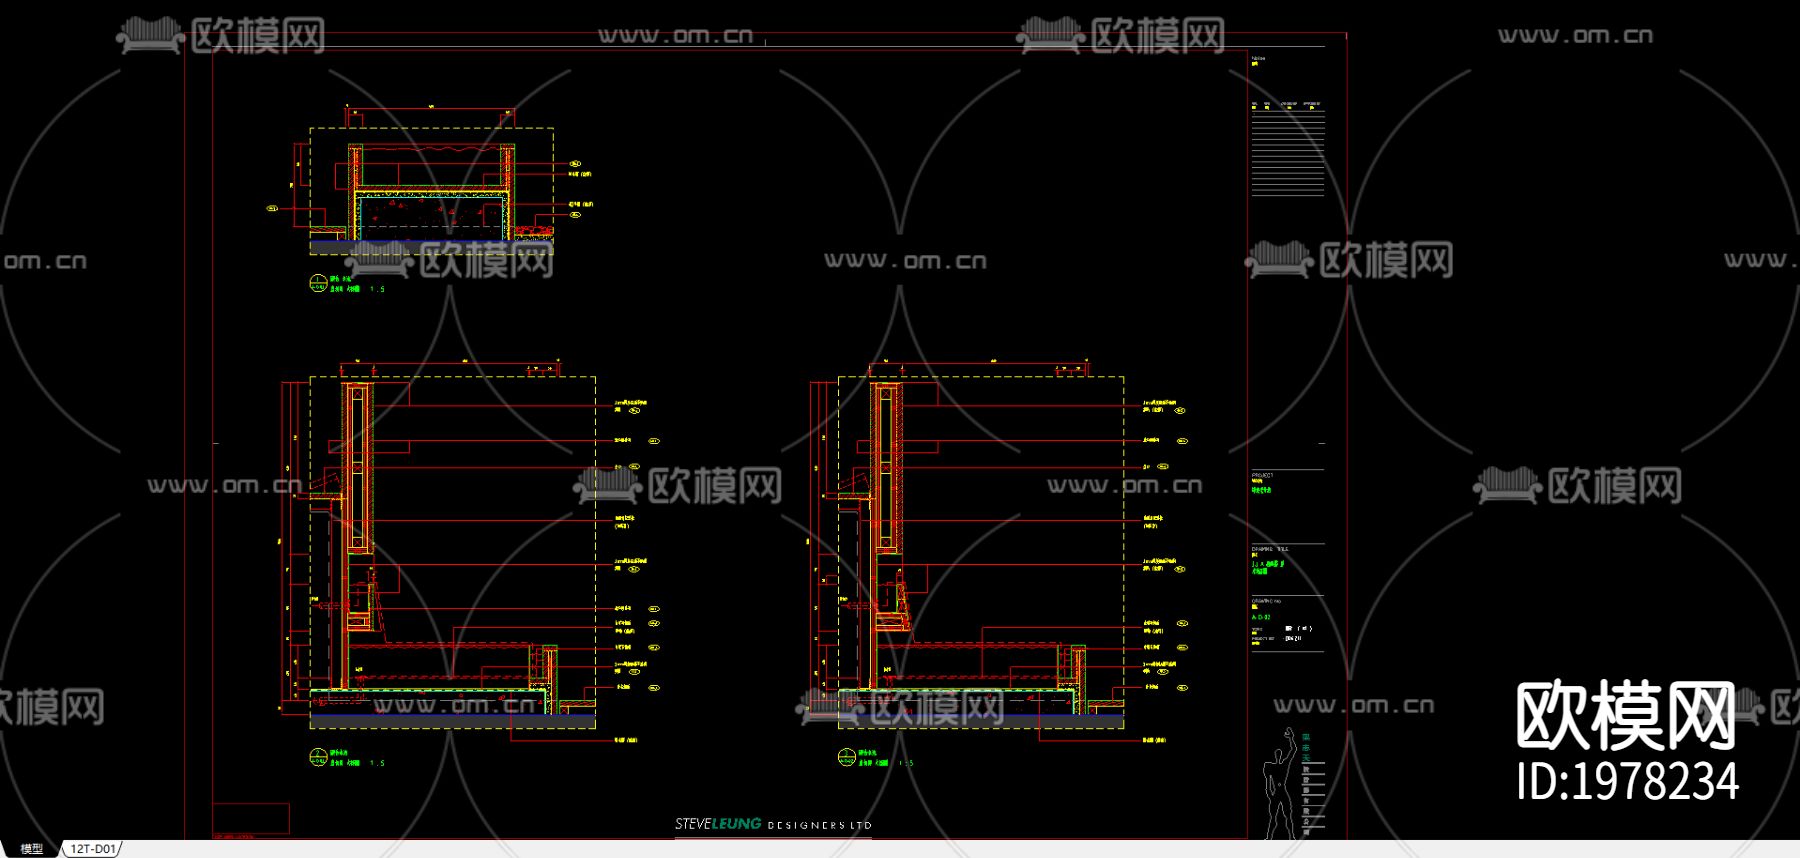
Task: Click the Notes heading in the title block
Action: pyautogui.click(x=1258, y=59)
